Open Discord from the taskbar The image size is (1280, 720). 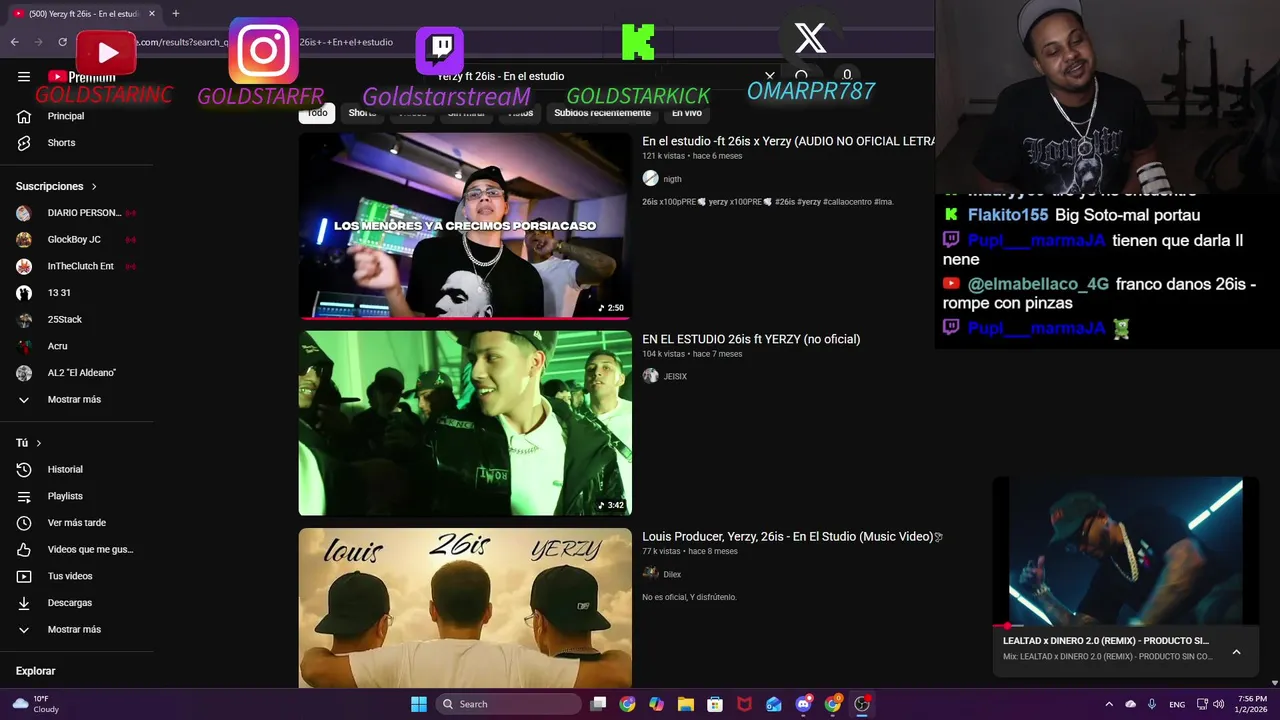(x=803, y=704)
